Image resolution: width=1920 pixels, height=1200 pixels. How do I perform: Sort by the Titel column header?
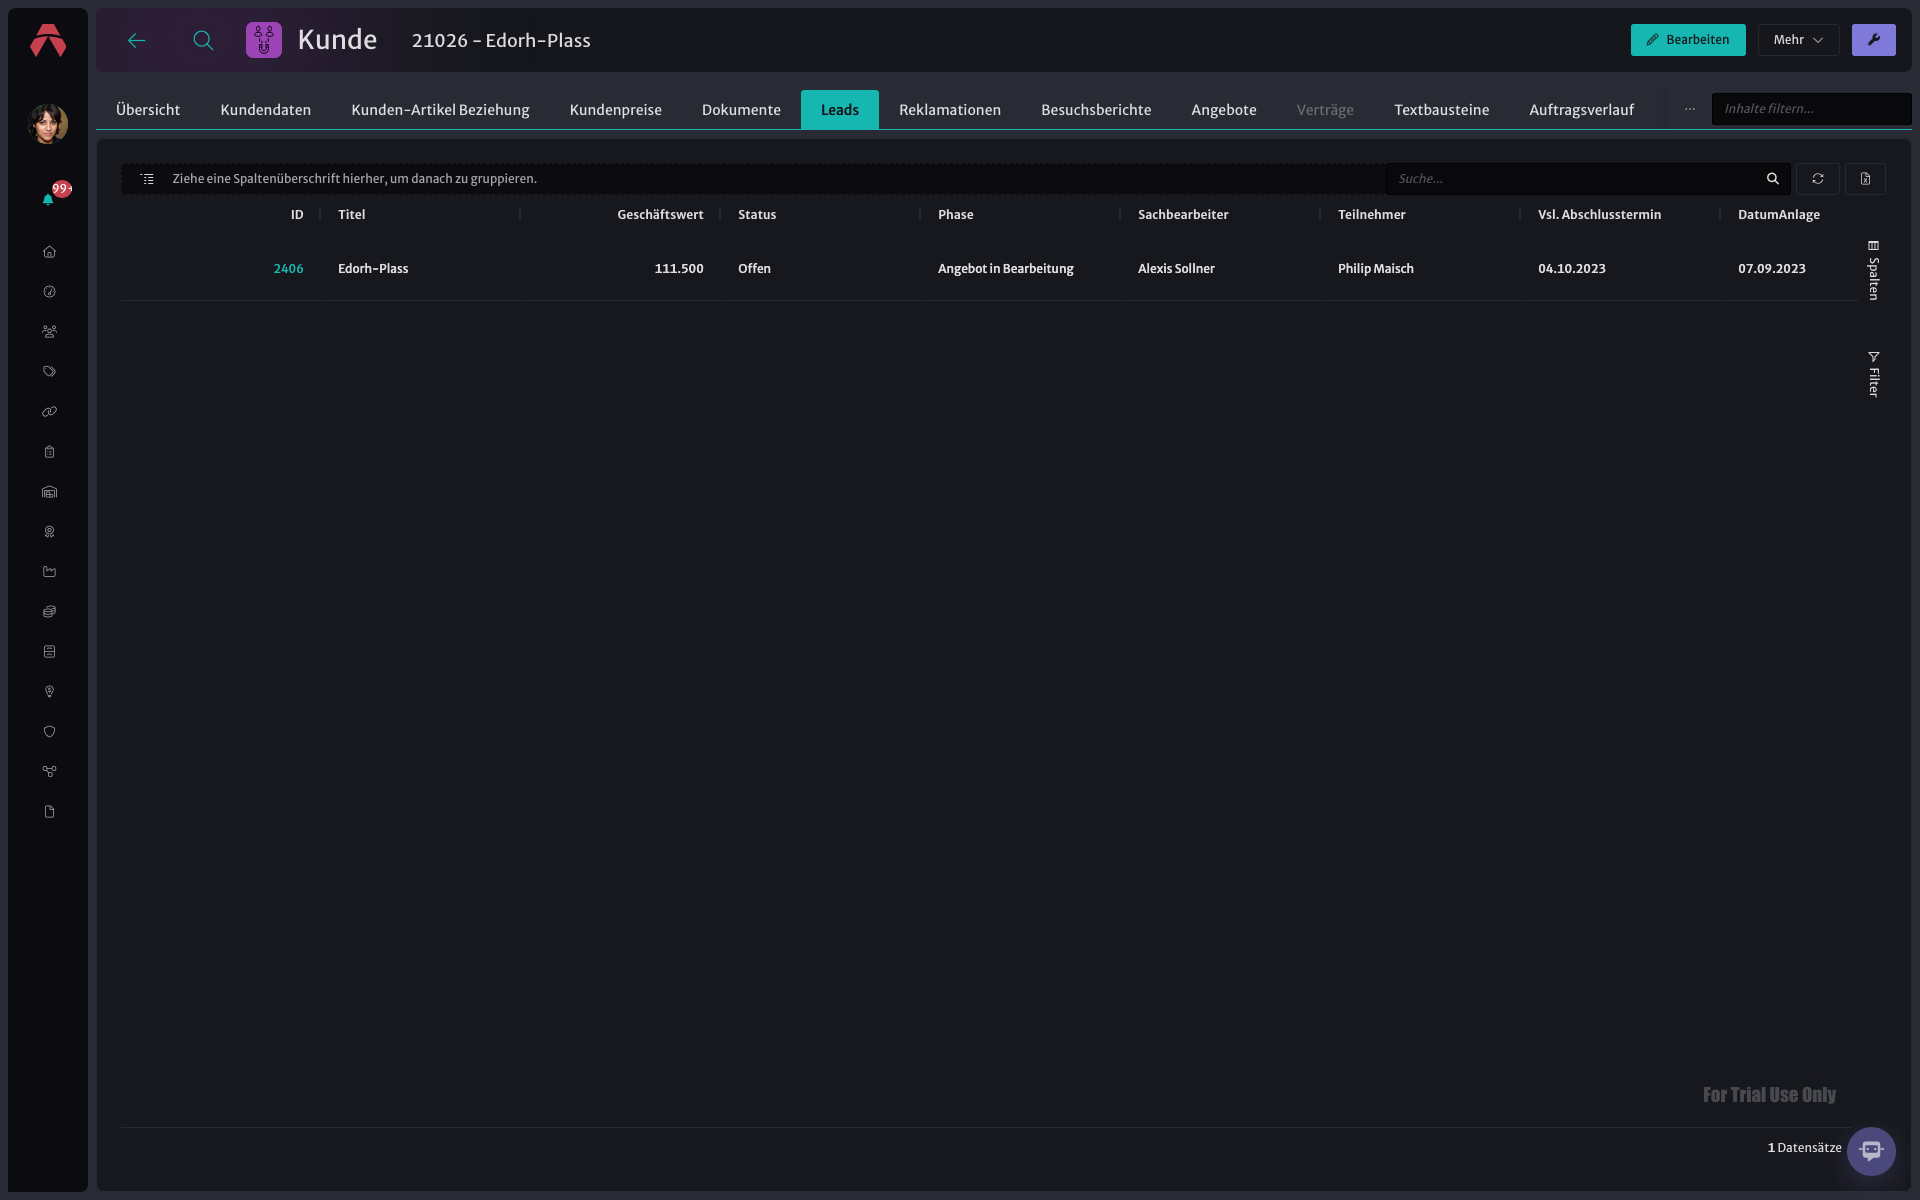[x=352, y=215]
